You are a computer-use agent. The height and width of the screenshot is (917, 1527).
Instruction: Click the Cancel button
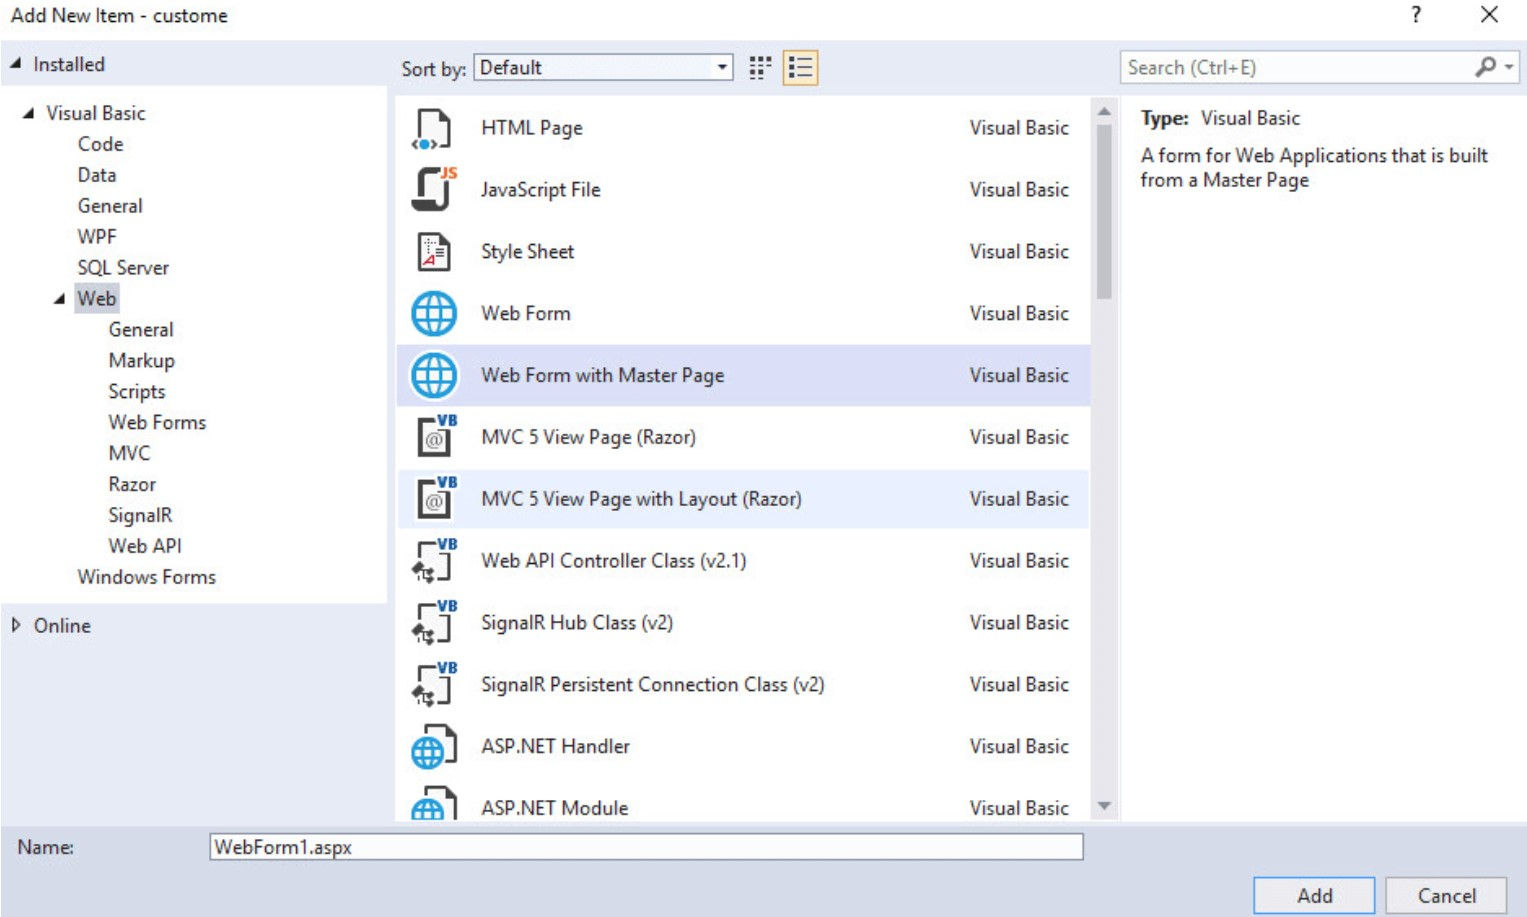(1445, 895)
